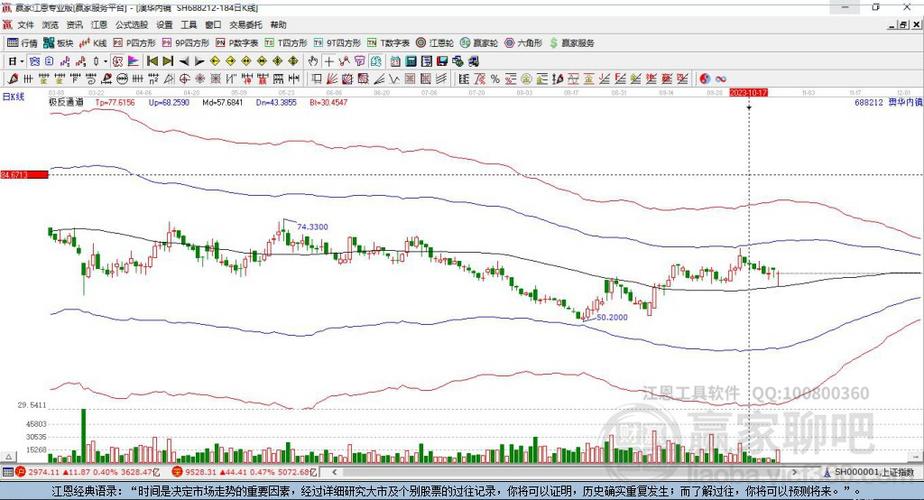Open the 文件 menu

[25, 25]
